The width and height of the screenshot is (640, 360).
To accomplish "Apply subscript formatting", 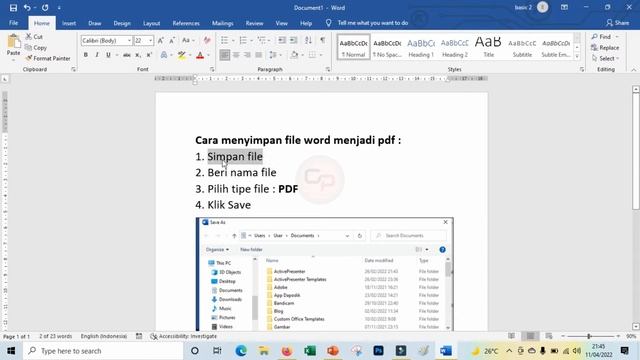I will click(138, 55).
